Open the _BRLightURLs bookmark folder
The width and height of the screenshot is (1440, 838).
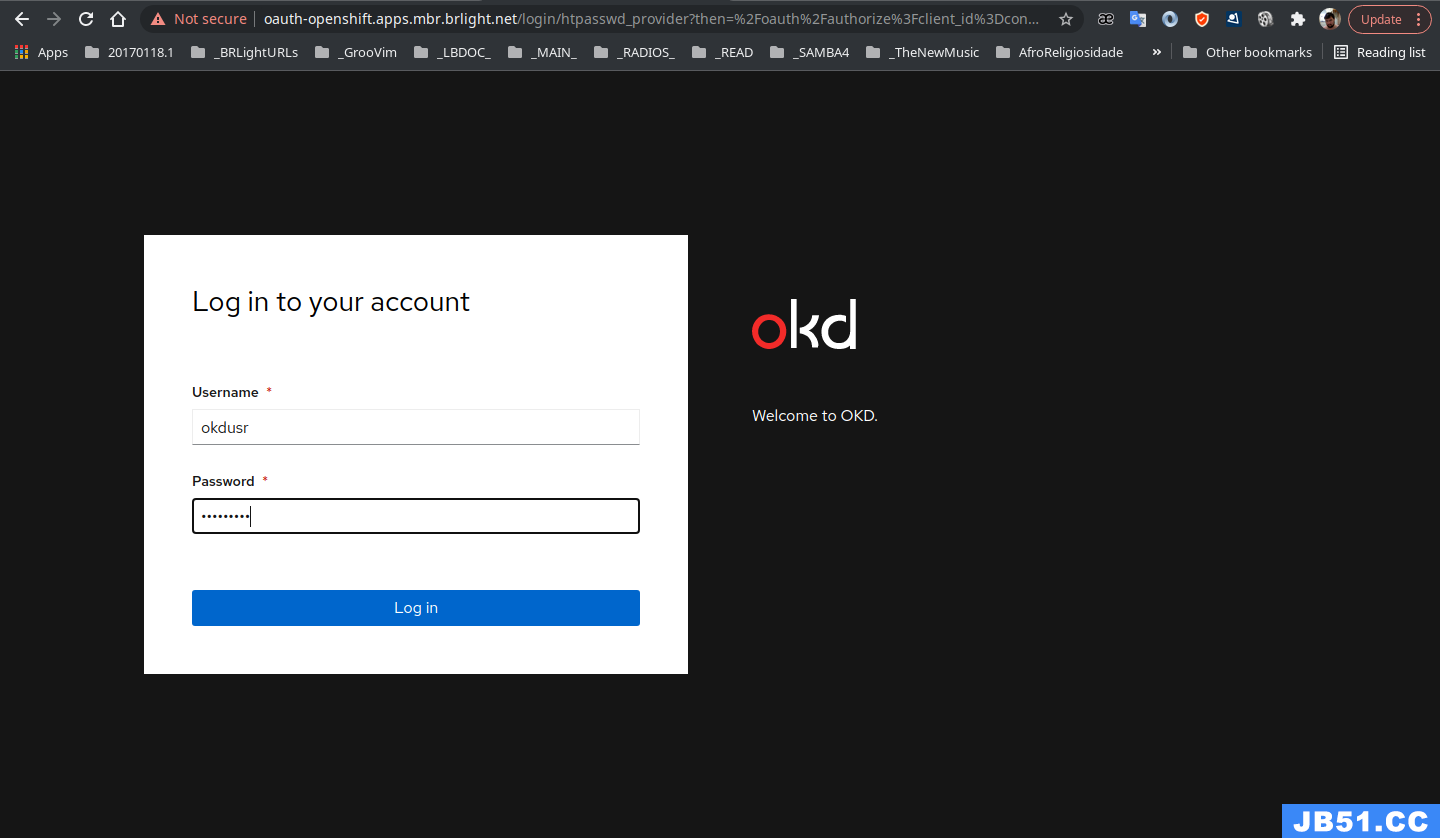tap(244, 52)
